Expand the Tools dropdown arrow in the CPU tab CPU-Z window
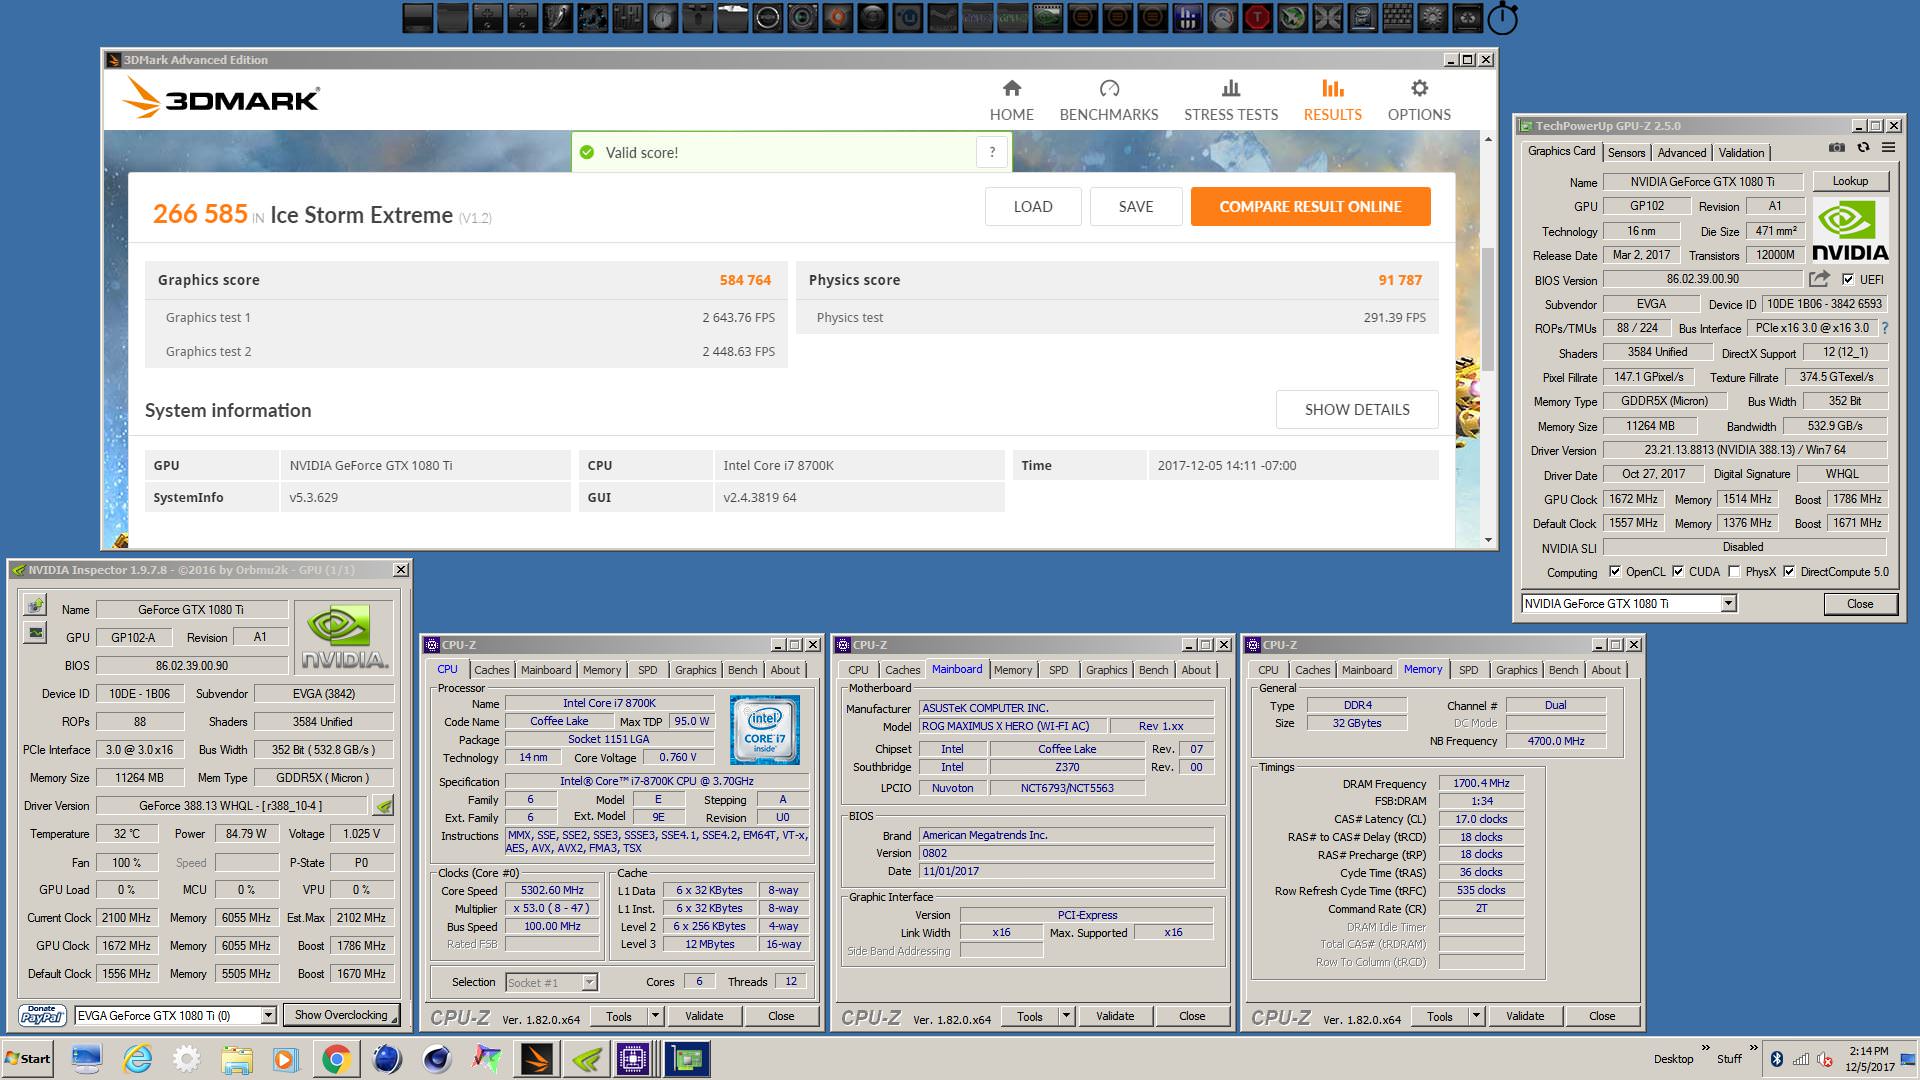Image resolution: width=1920 pixels, height=1080 pixels. [655, 1016]
